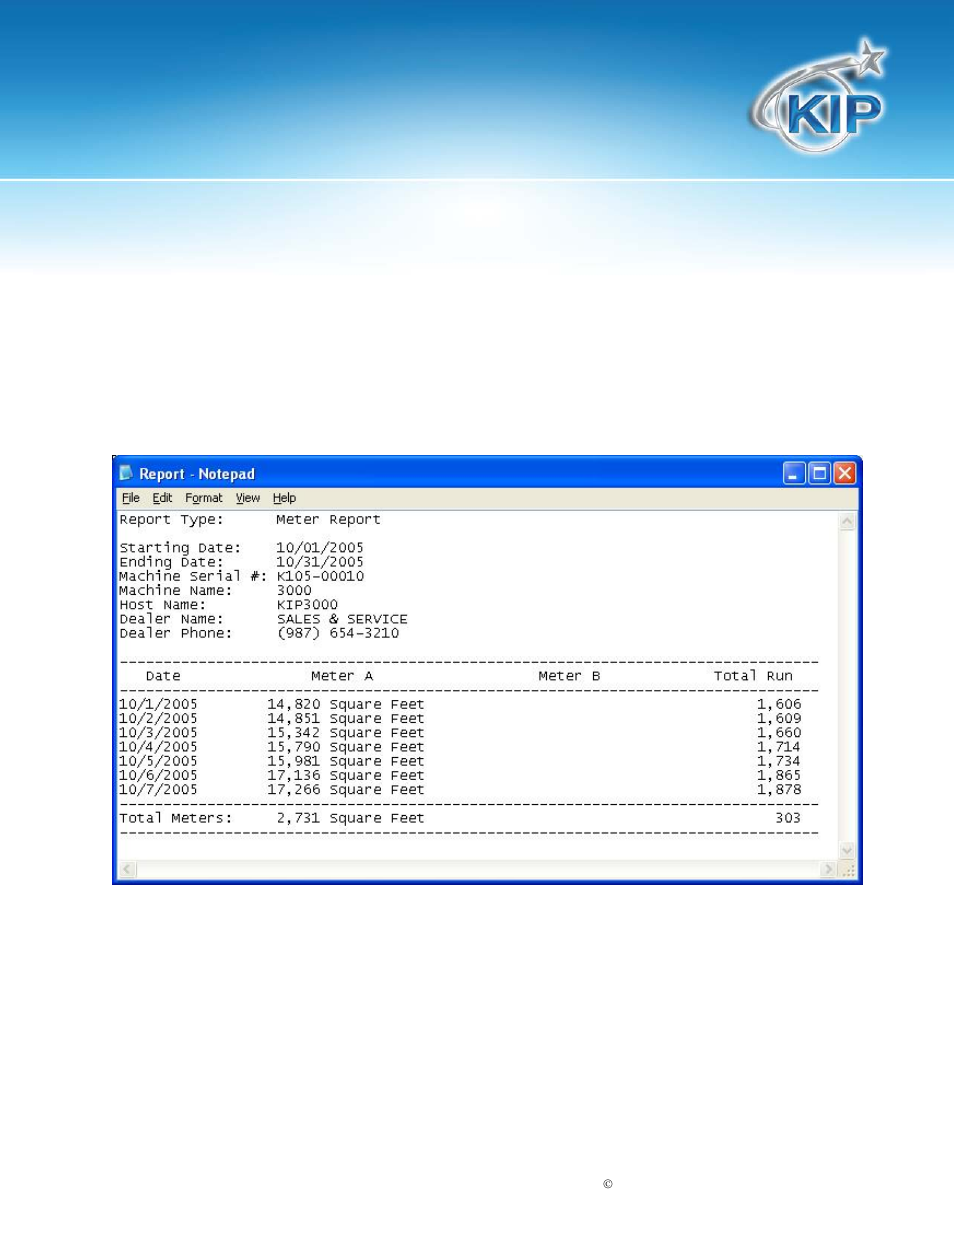Click the starting date value 10/01/2005
The width and height of the screenshot is (954, 1235).
point(320,548)
